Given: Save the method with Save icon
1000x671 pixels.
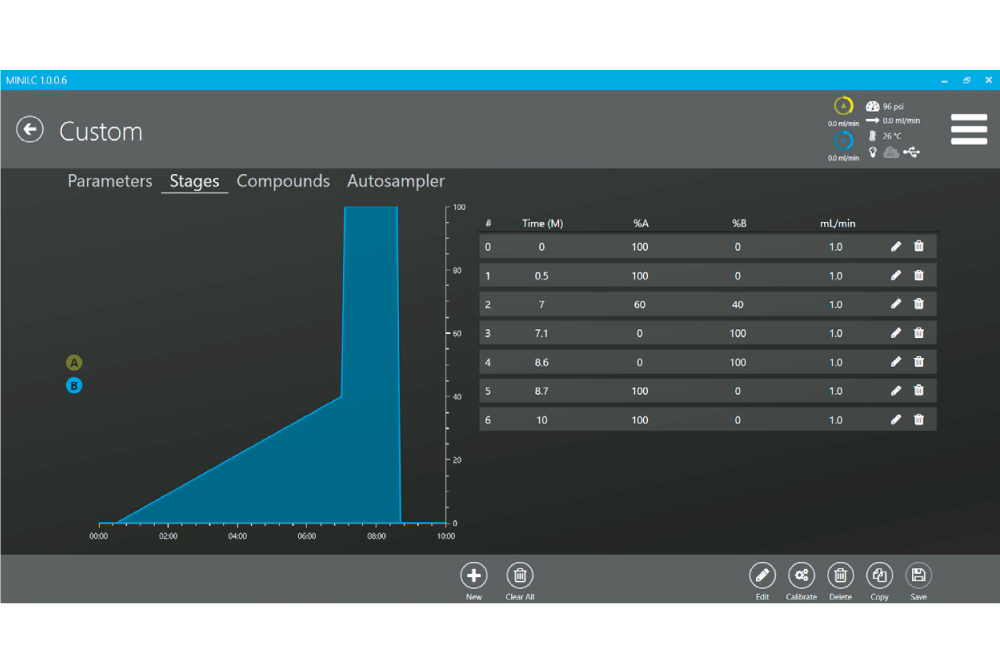Looking at the screenshot, I should [x=918, y=575].
